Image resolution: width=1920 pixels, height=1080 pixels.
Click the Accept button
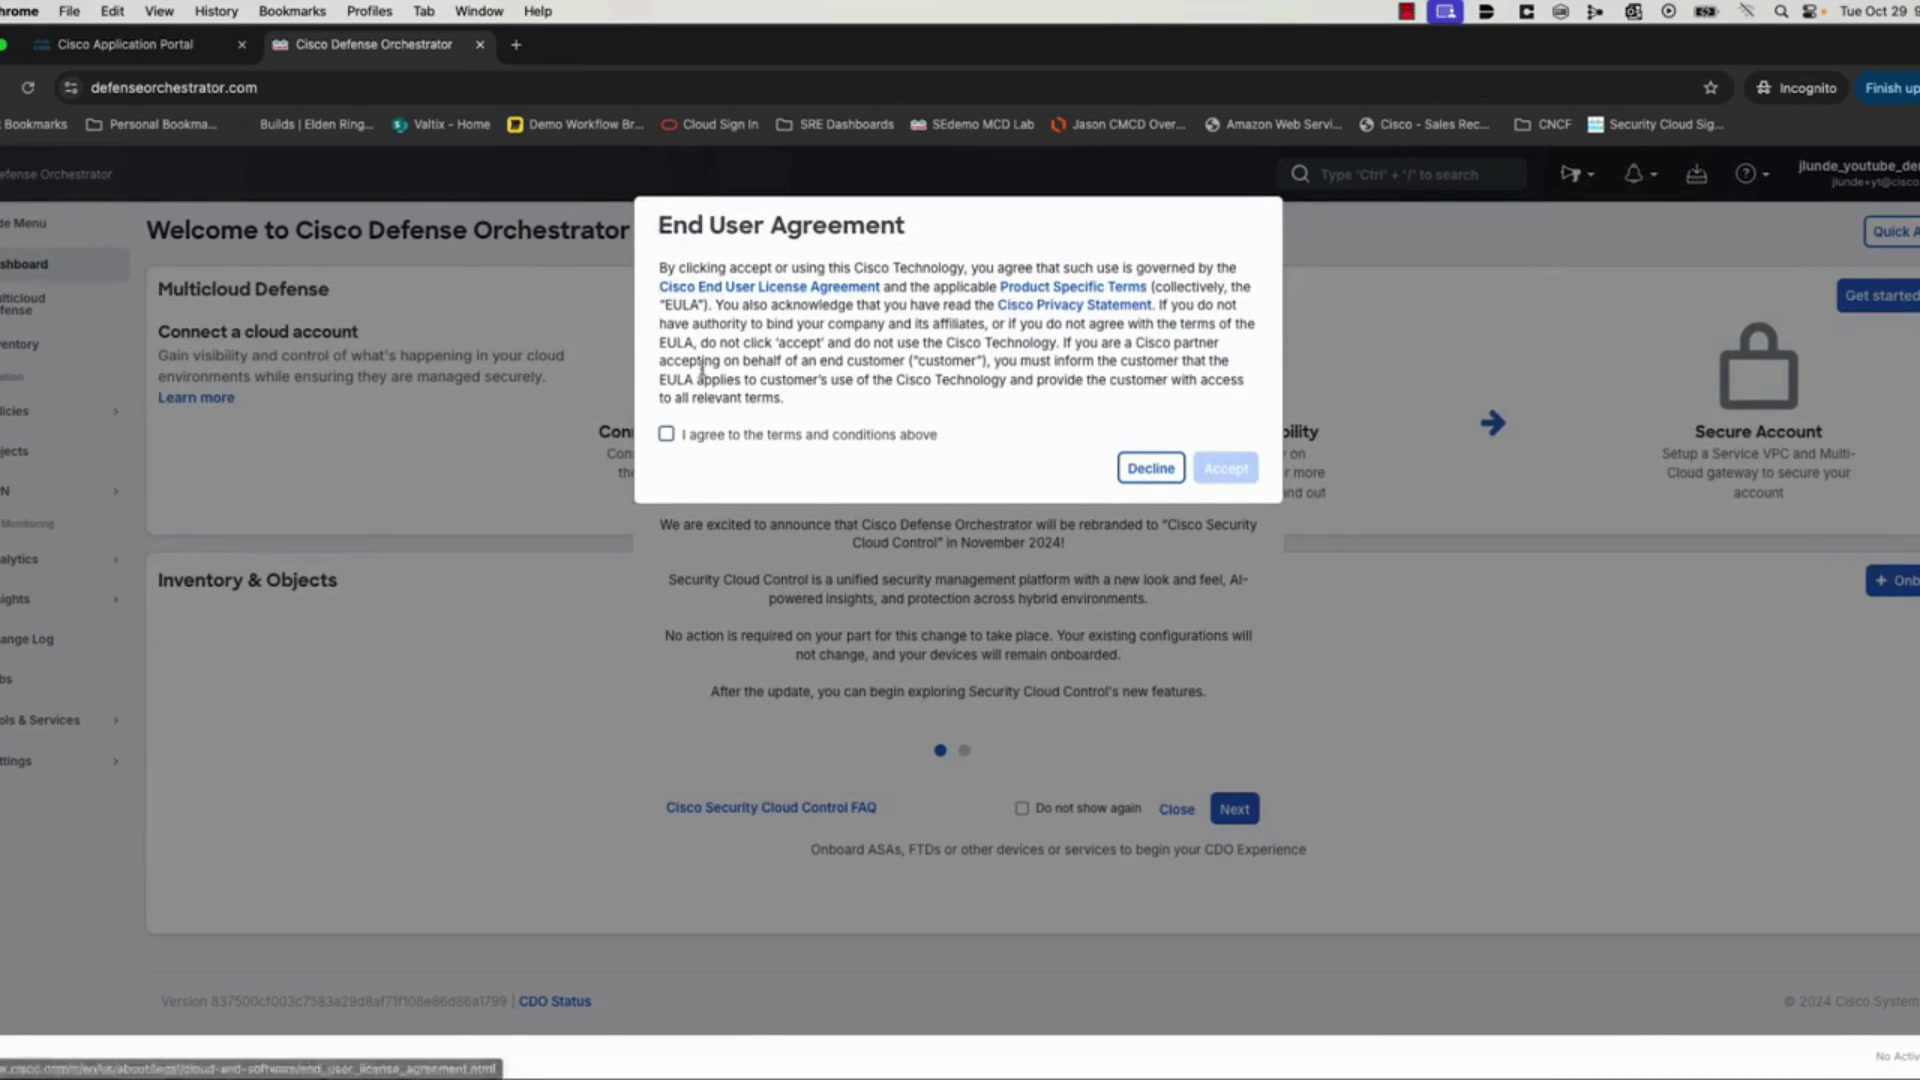[x=1225, y=468]
